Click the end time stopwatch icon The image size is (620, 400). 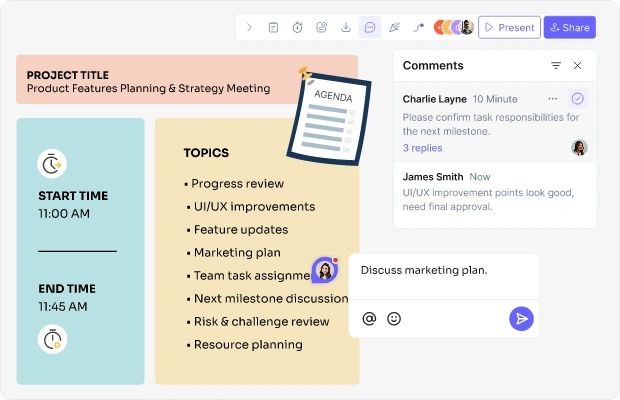[x=53, y=339]
